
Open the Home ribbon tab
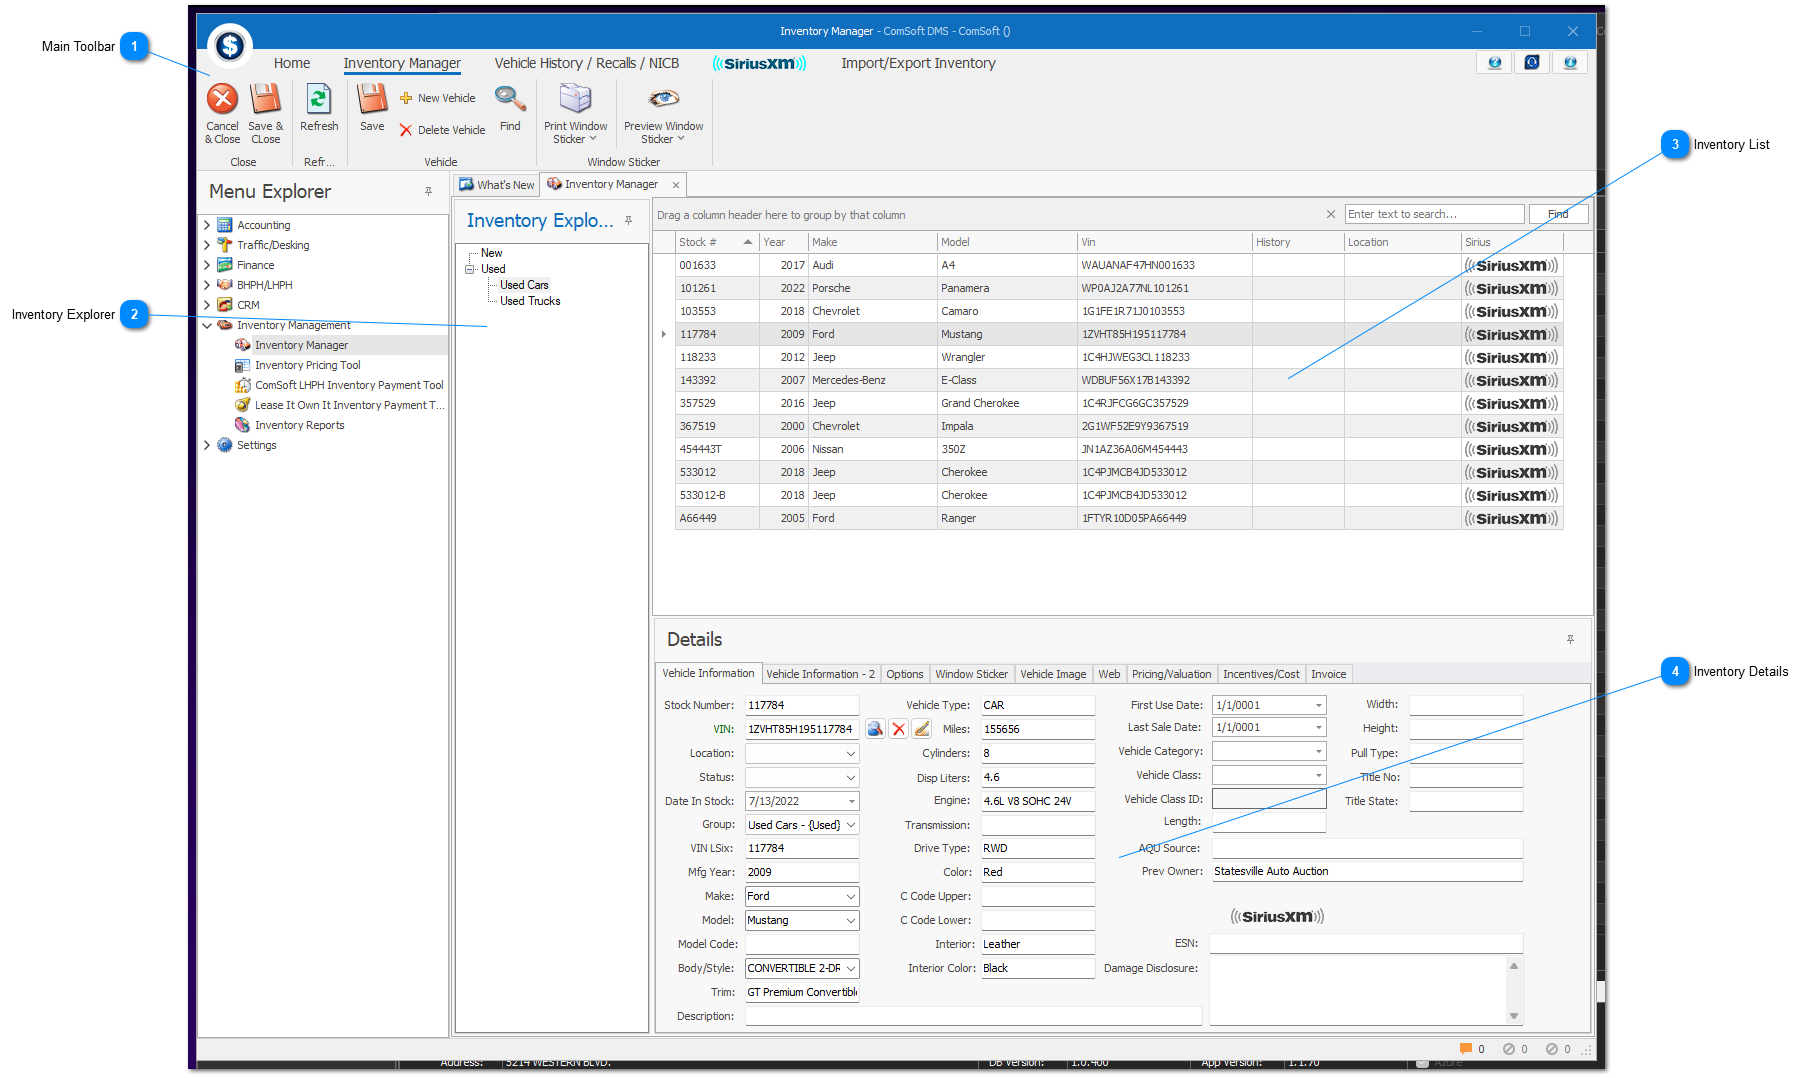[292, 63]
